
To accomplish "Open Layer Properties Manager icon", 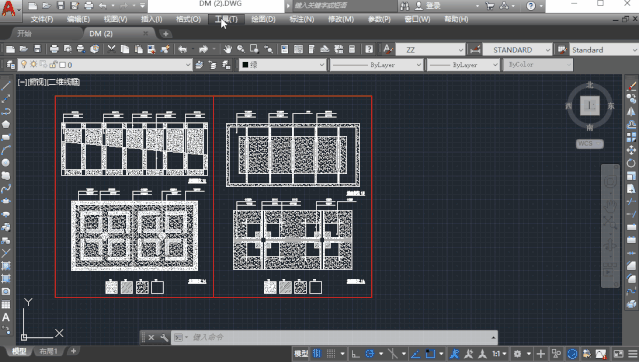I will point(11,64).
